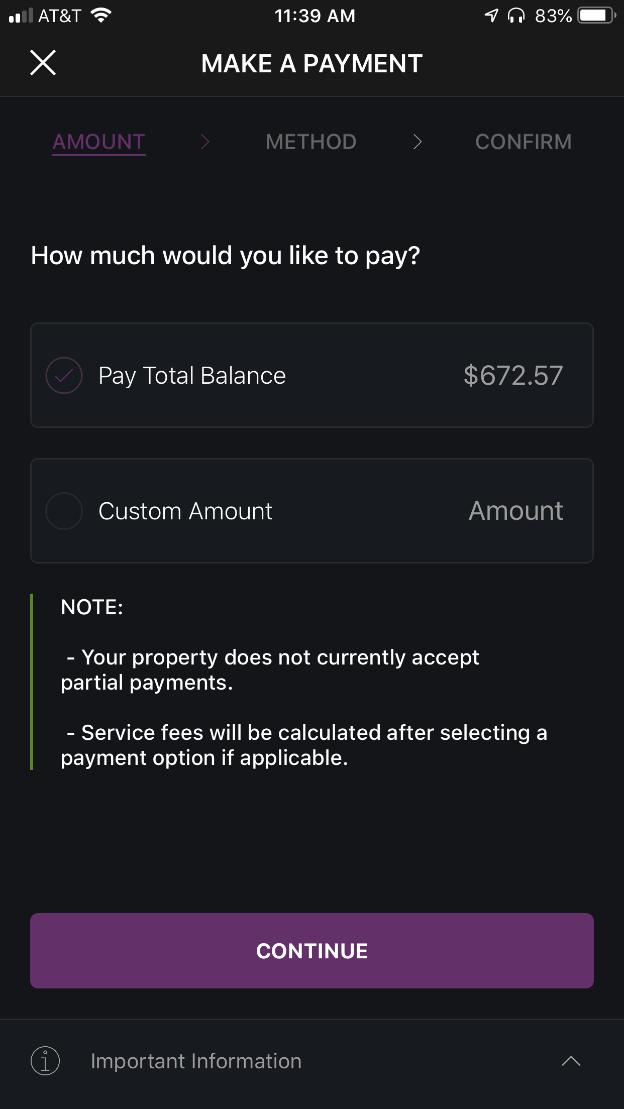
Task: Select the Custom Amount radio button
Action: coord(64,511)
